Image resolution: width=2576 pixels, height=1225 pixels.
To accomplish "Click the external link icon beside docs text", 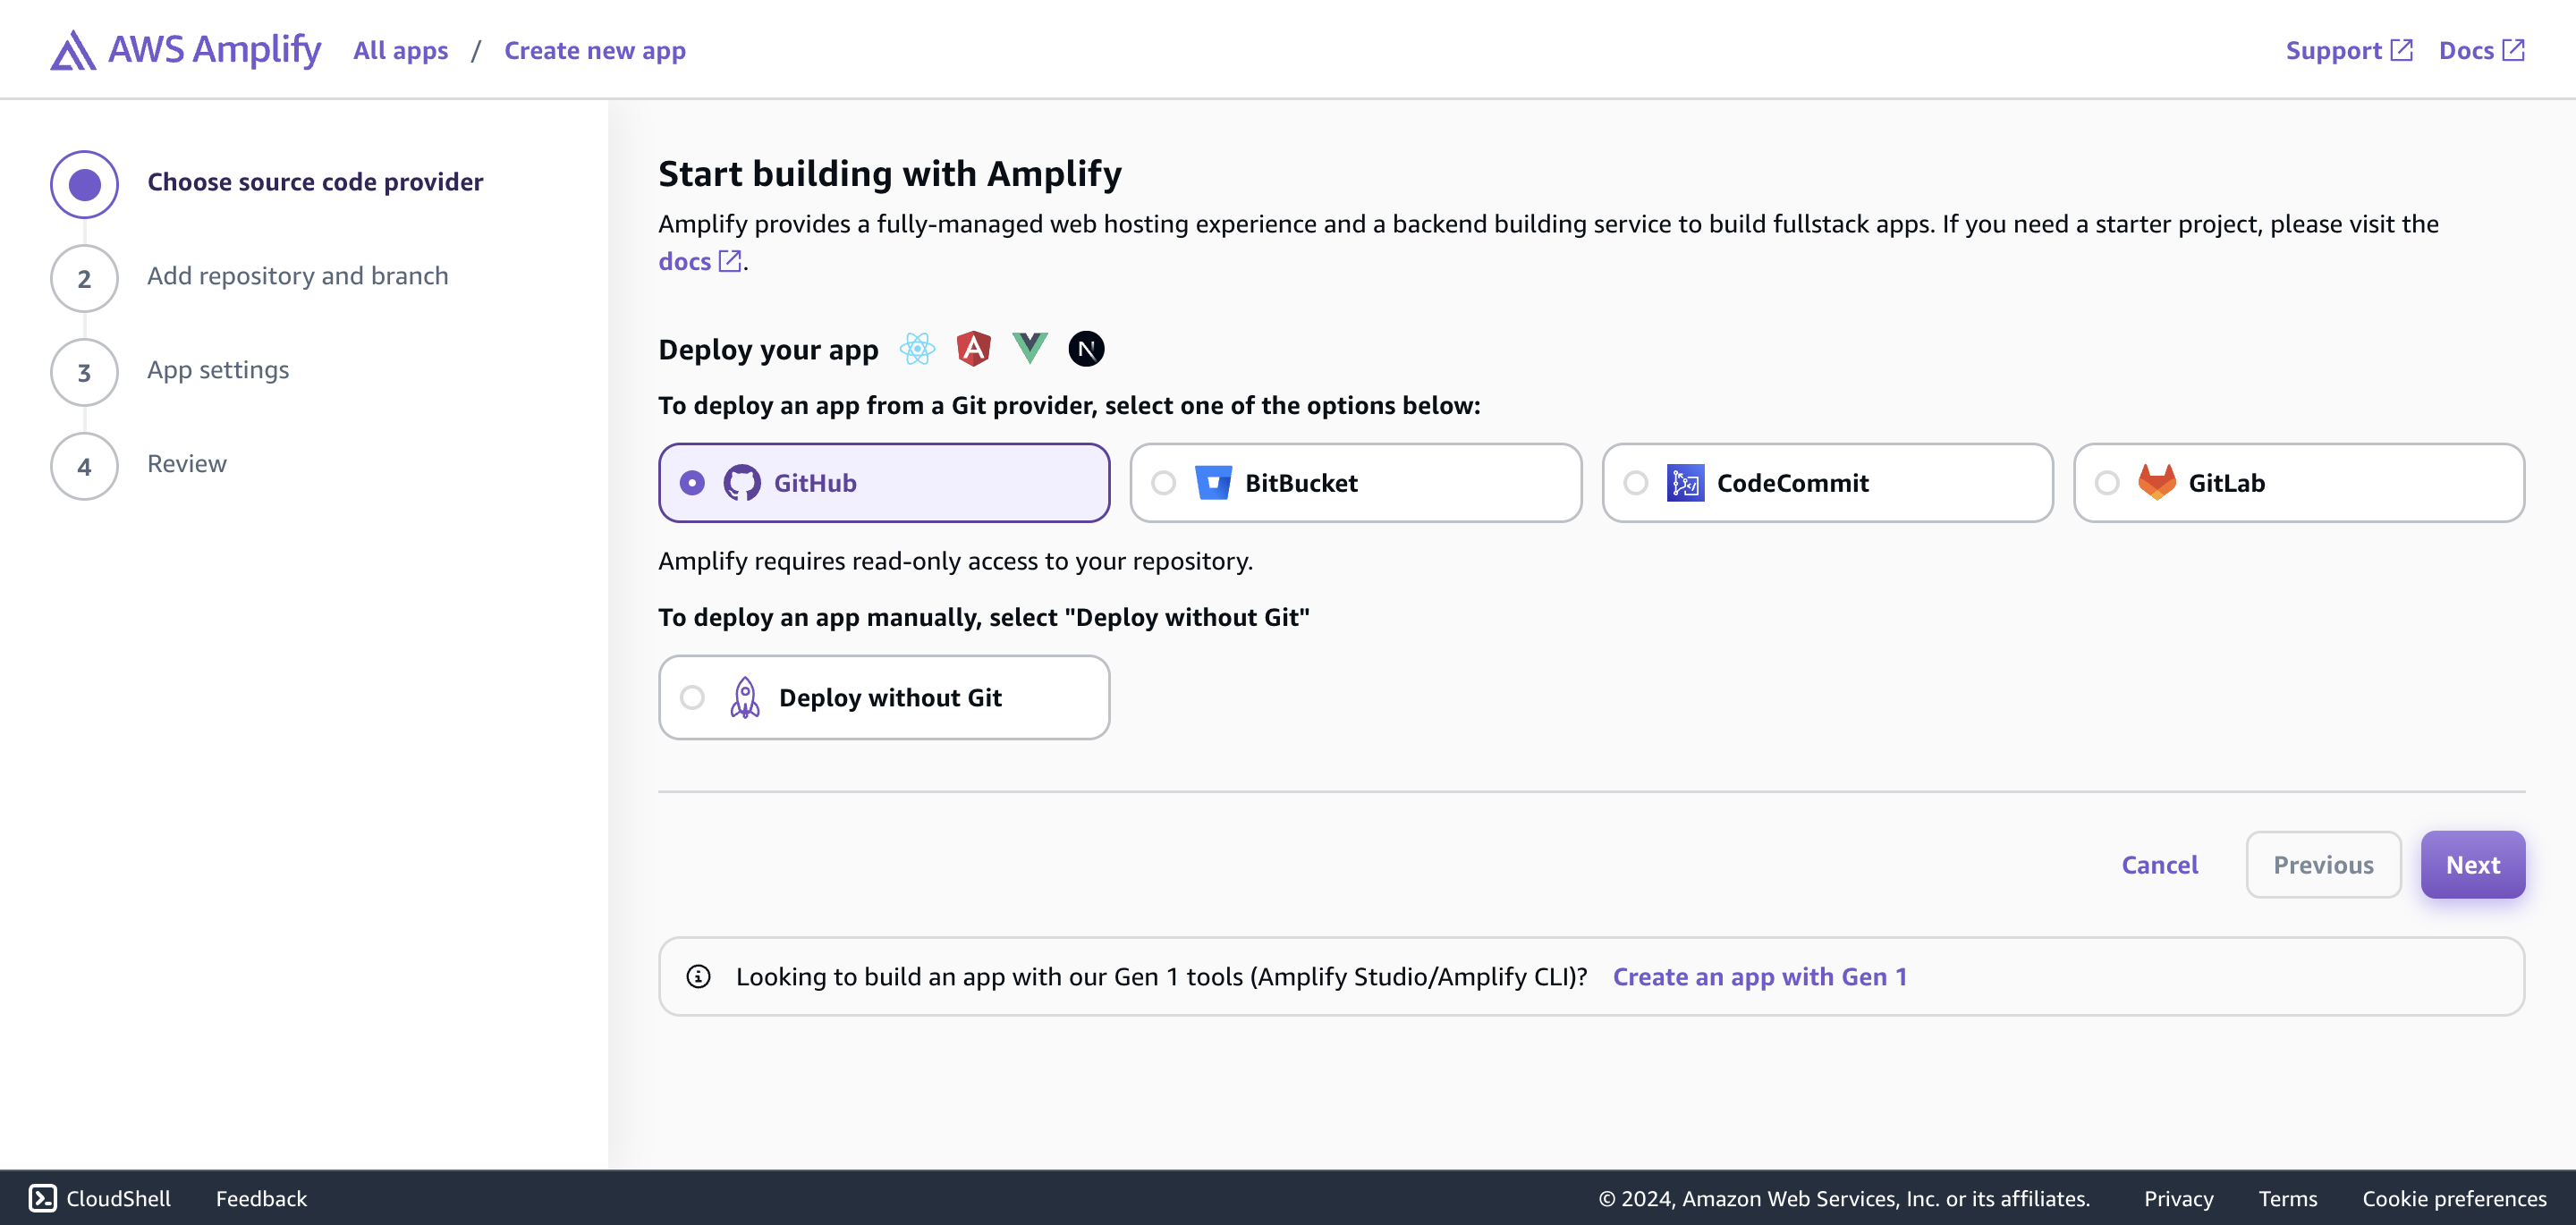I will point(730,261).
